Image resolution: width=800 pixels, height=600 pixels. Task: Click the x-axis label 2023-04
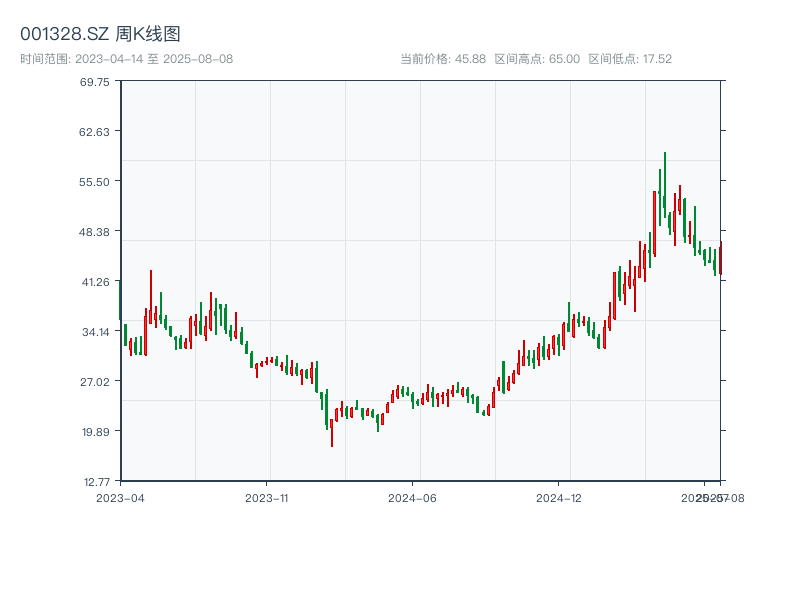pyautogui.click(x=120, y=498)
